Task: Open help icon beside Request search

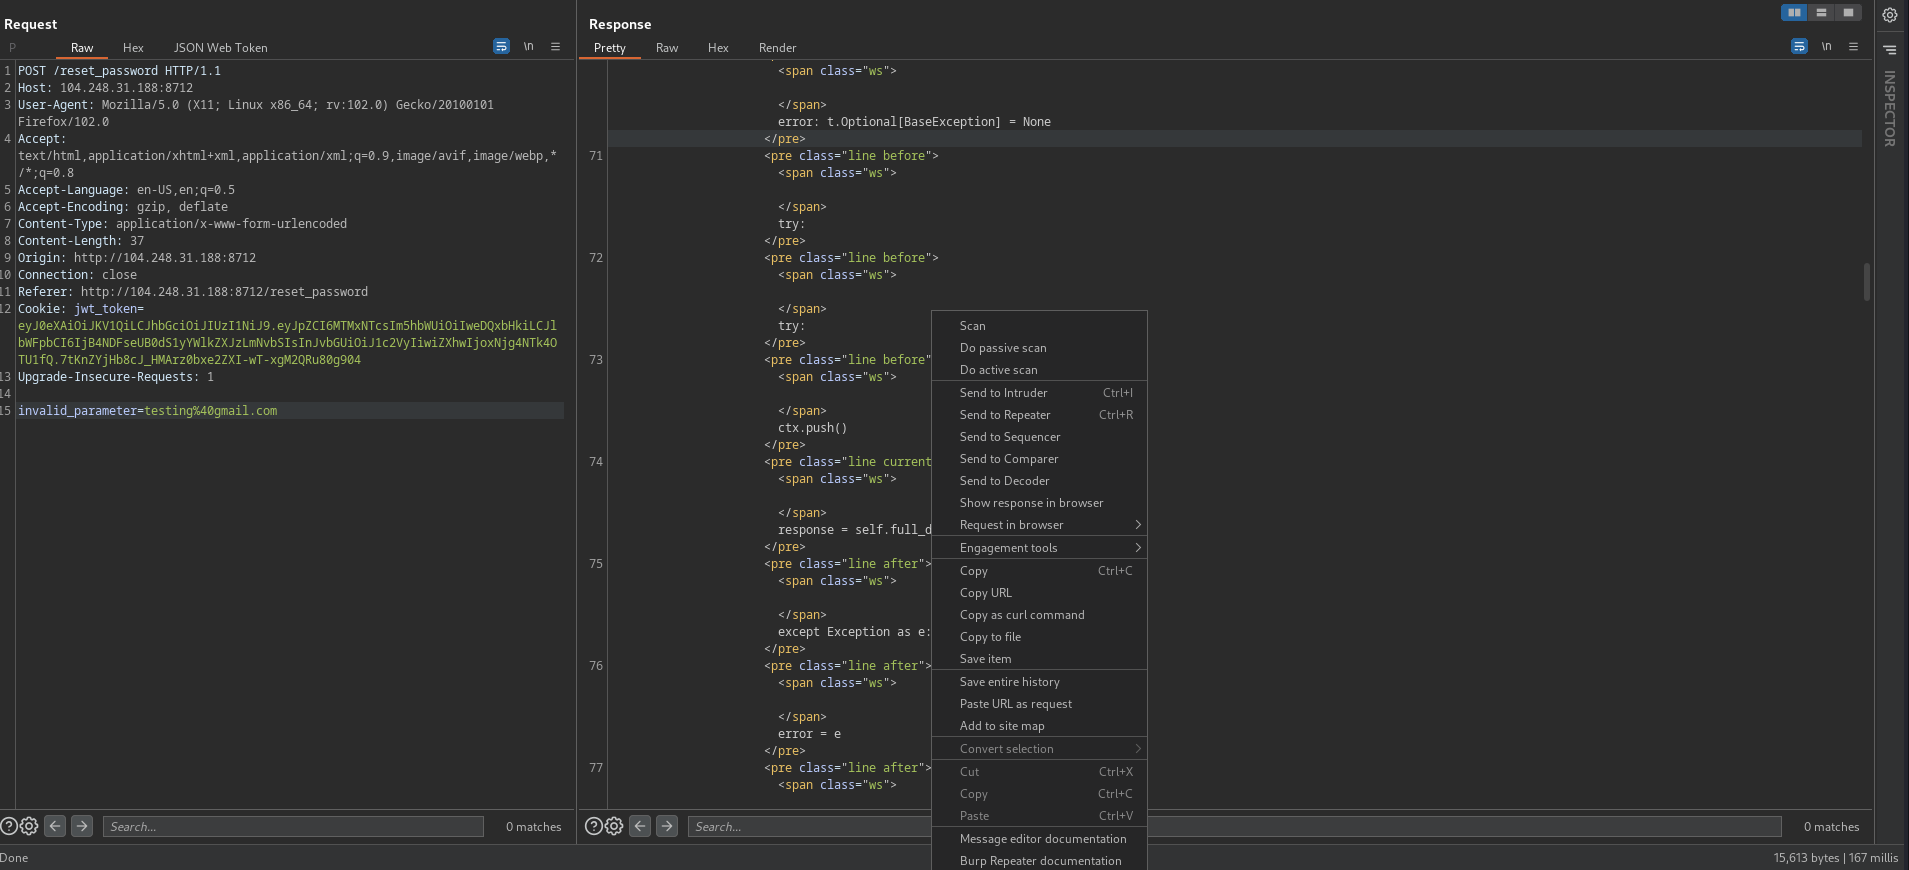Action: point(9,826)
